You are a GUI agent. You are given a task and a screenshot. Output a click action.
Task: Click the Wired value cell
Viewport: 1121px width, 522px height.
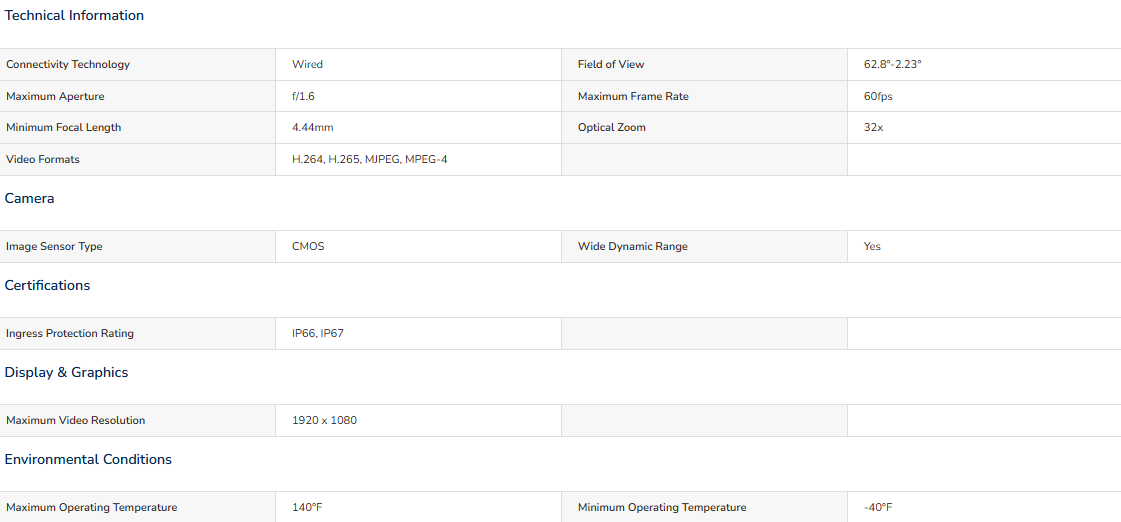tap(307, 64)
